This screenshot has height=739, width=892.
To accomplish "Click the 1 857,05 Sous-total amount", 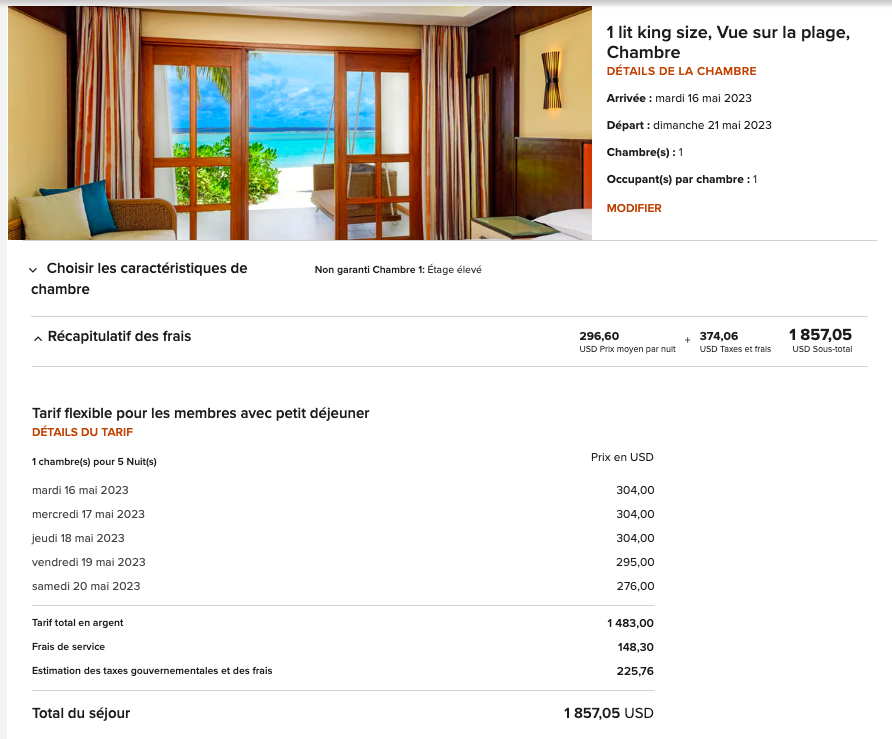I will [820, 335].
